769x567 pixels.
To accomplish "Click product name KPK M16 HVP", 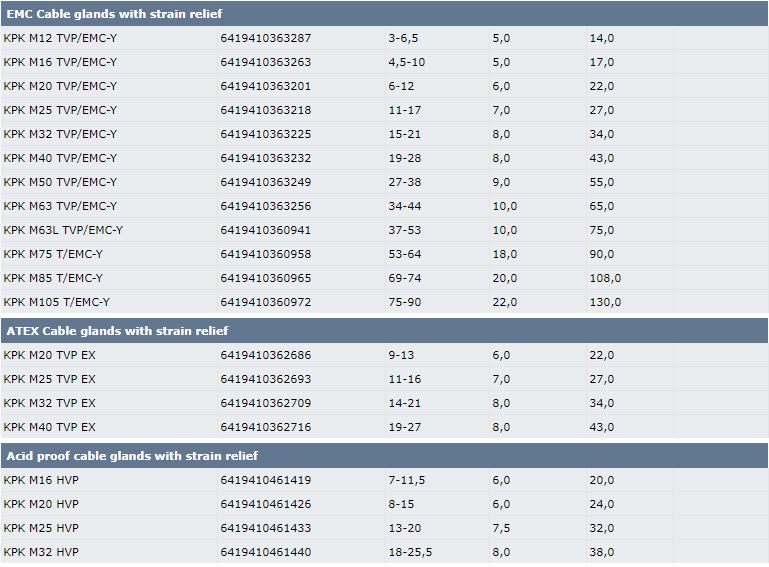I will tap(41, 481).
